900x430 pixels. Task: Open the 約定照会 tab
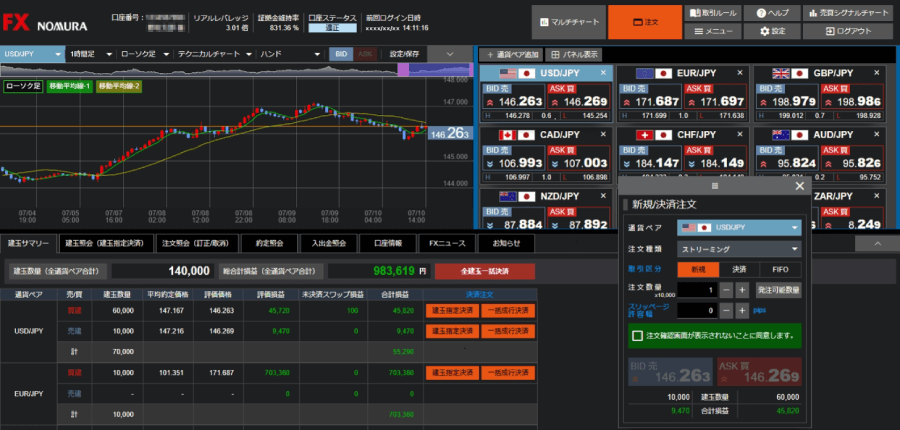269,243
